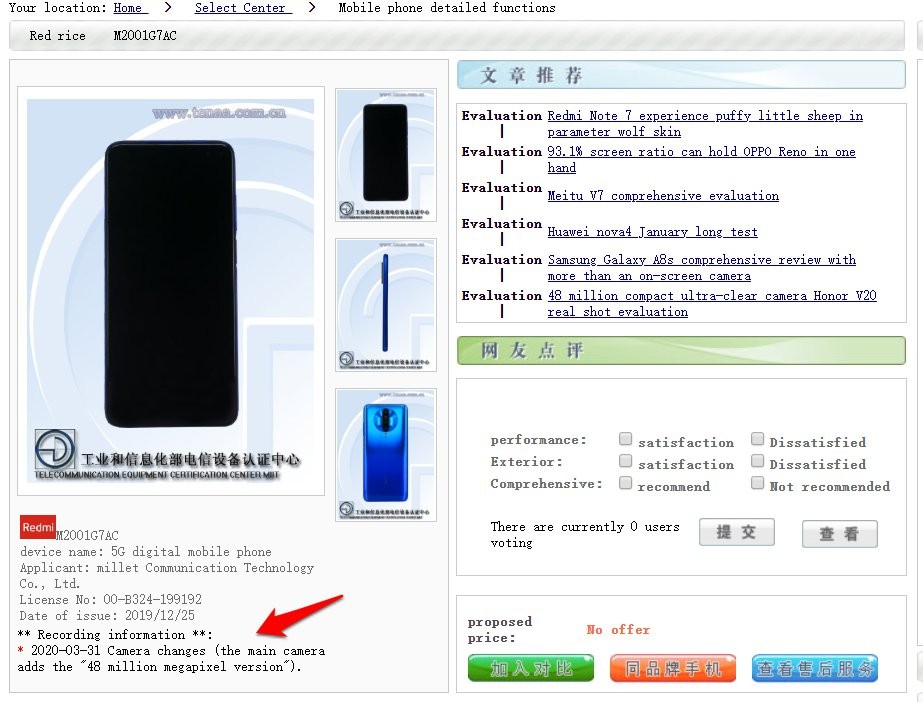Open 93.1% screen ratio OPPO Reno article
Image resolution: width=923 pixels, height=702 pixels.
click(701, 159)
